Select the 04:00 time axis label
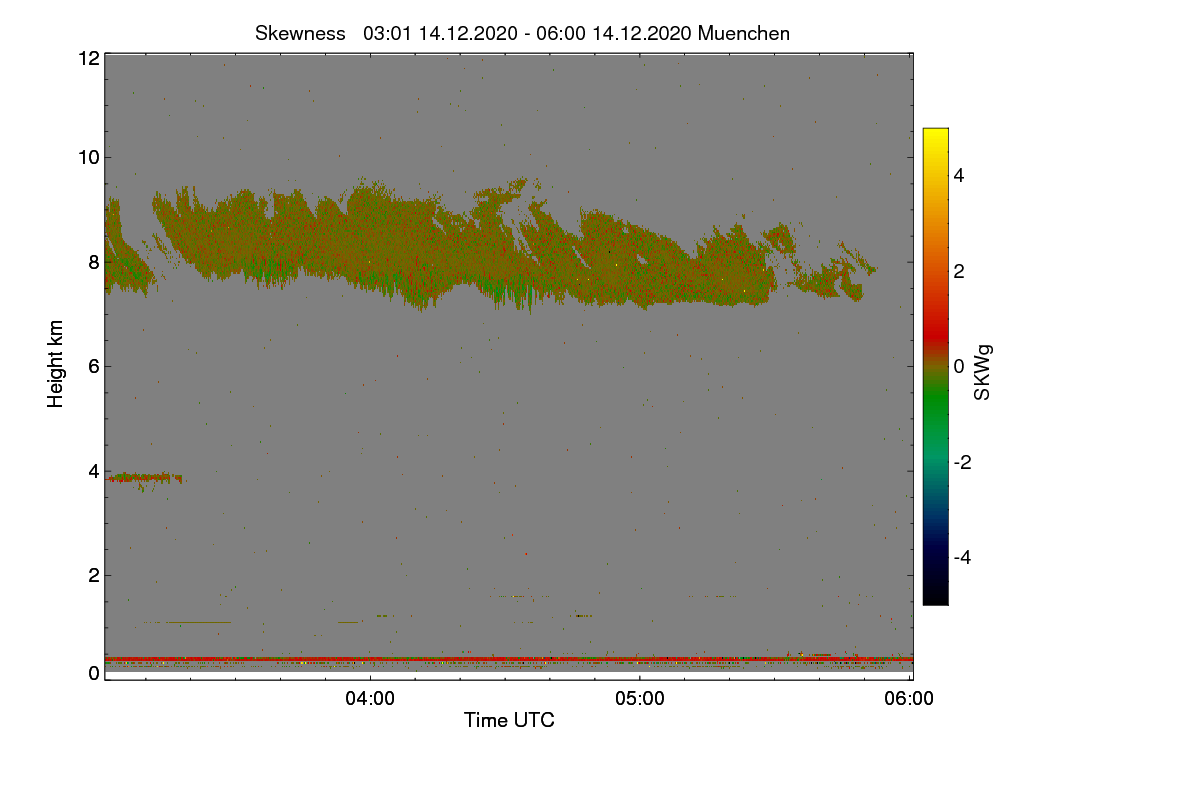Image resolution: width=1200 pixels, height=800 pixels. pyautogui.click(x=370, y=699)
